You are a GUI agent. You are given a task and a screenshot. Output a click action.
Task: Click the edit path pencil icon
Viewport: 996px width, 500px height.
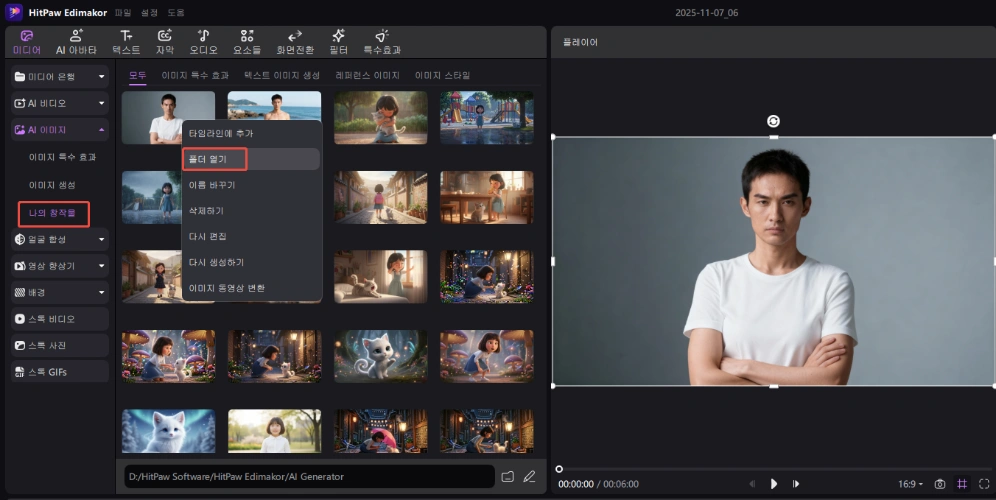(529, 476)
